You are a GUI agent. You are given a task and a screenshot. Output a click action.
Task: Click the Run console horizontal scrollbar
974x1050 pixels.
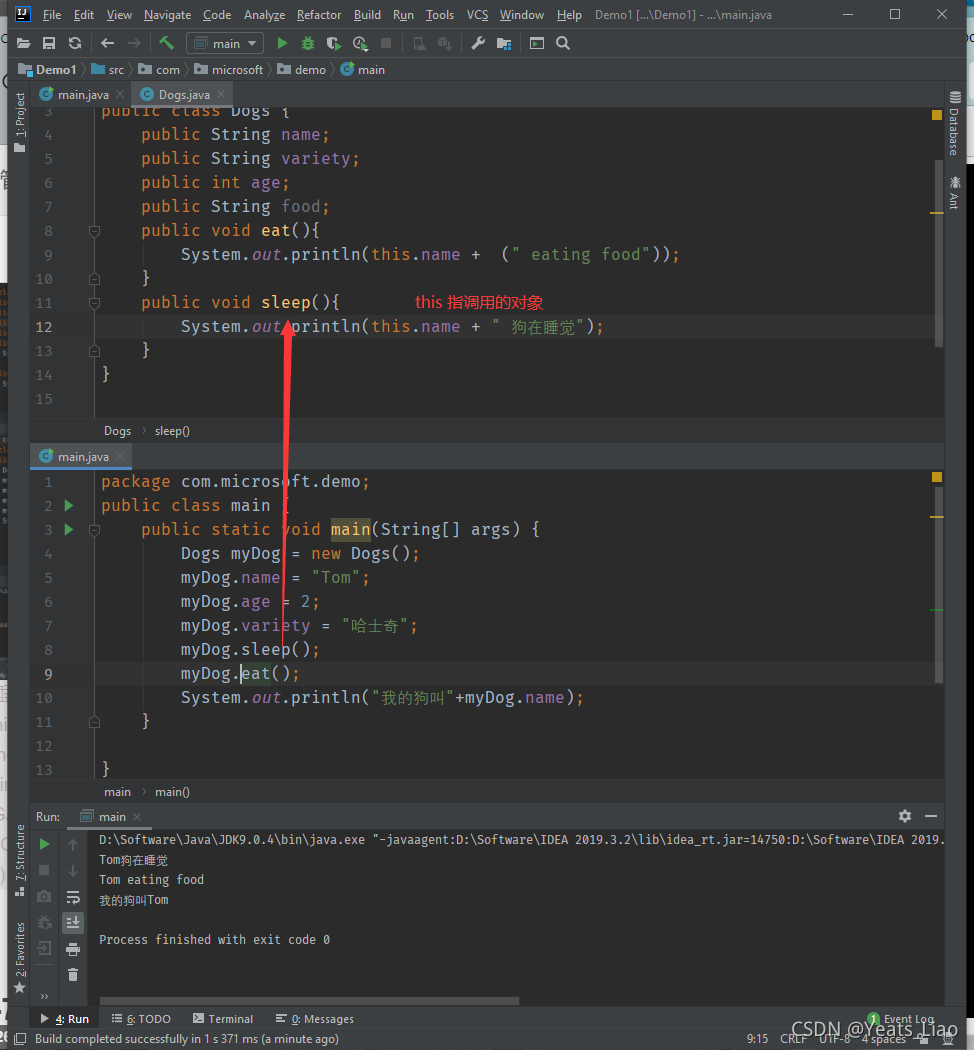309,1001
